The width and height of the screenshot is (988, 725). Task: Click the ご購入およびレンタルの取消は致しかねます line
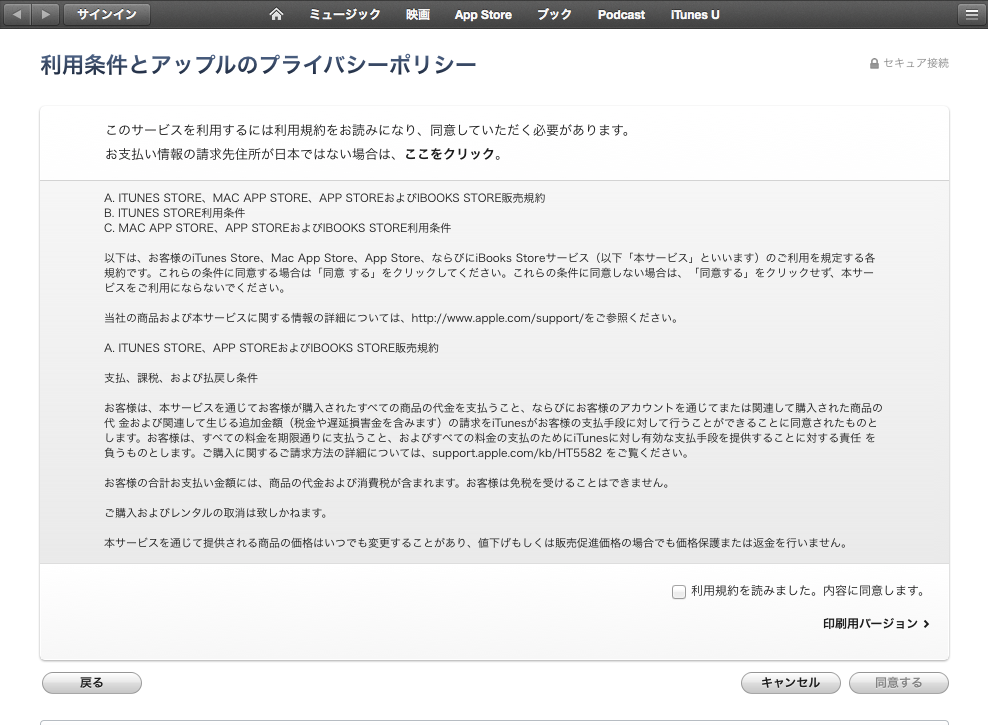click(x=217, y=513)
